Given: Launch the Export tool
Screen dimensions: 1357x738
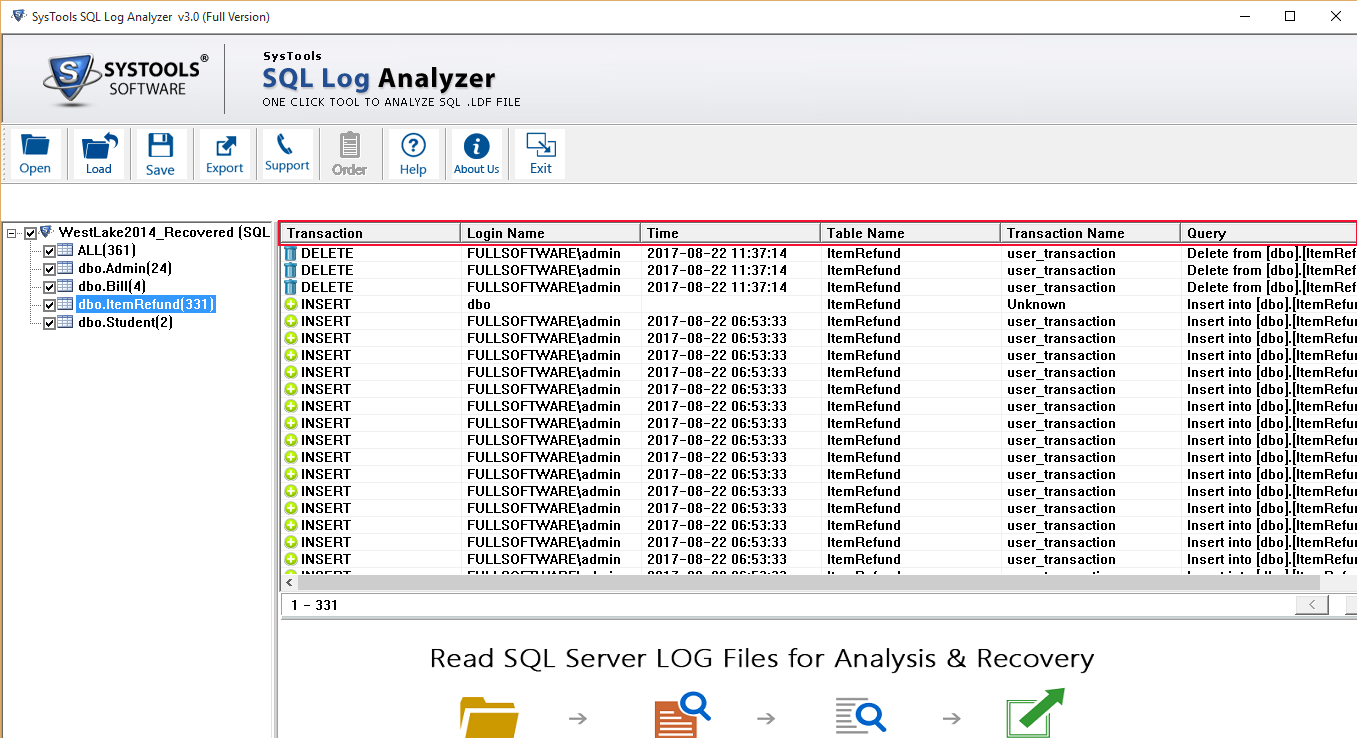Looking at the screenshot, I should (225, 154).
